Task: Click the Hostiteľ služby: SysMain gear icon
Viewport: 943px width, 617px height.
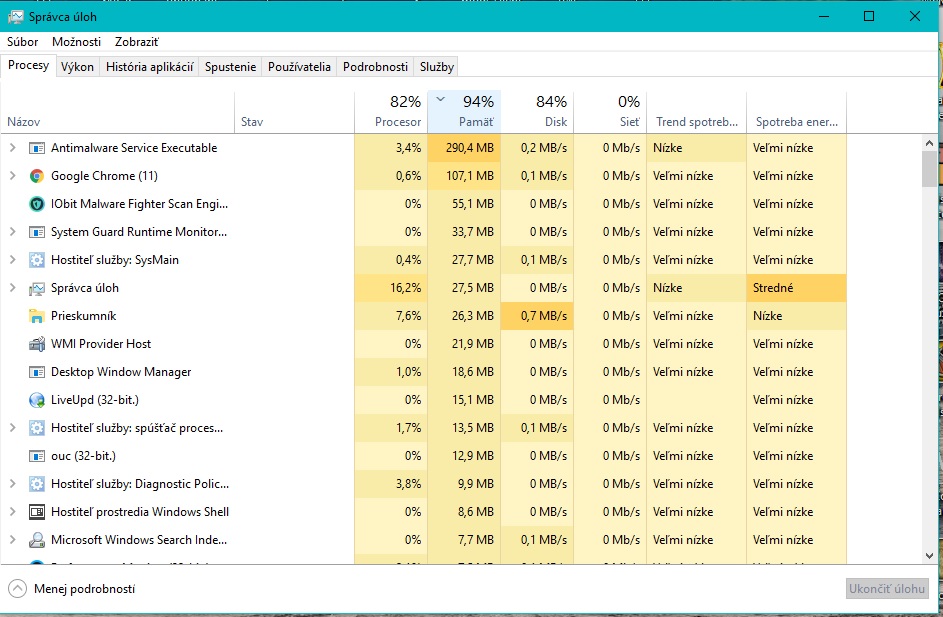Action: point(37,260)
